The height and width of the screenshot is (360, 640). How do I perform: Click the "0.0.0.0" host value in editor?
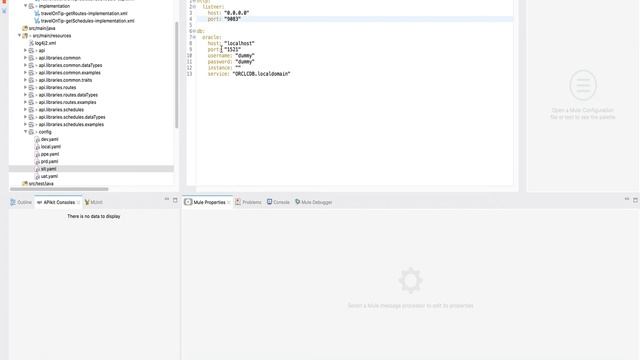[236, 13]
